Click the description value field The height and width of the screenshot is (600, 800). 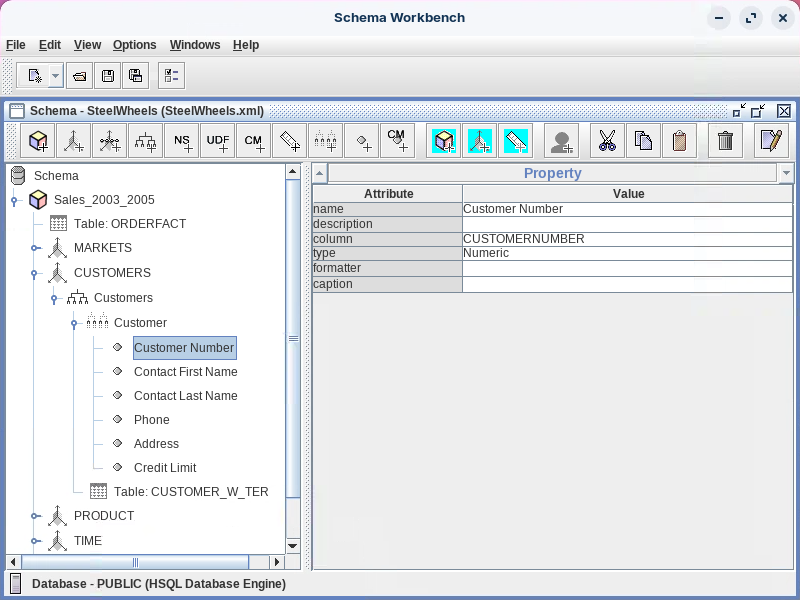coord(627,225)
